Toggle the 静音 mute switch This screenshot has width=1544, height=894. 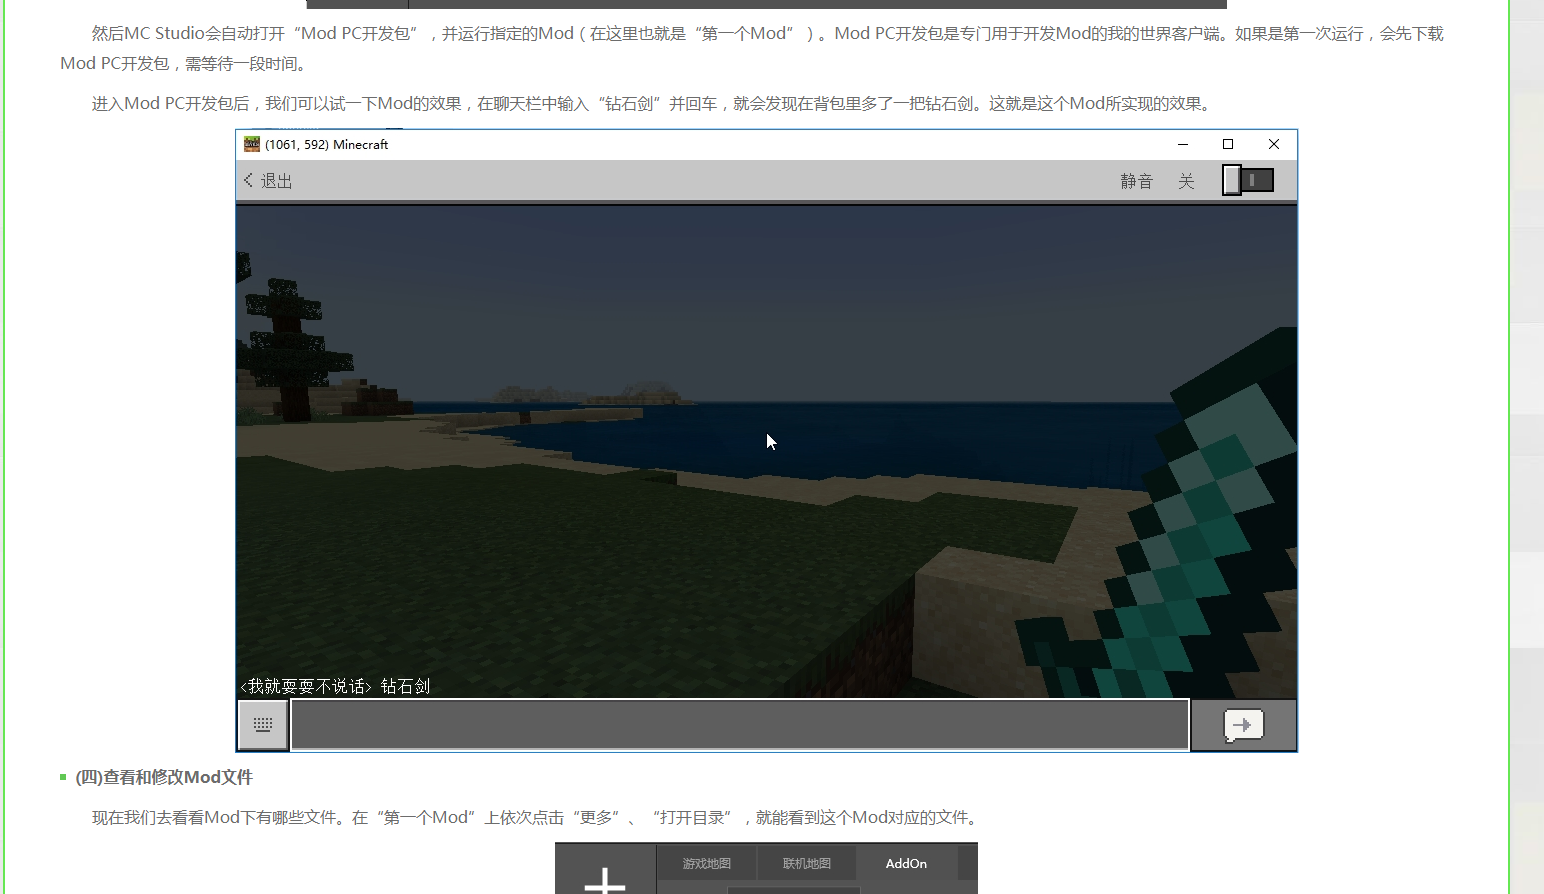(x=1248, y=180)
